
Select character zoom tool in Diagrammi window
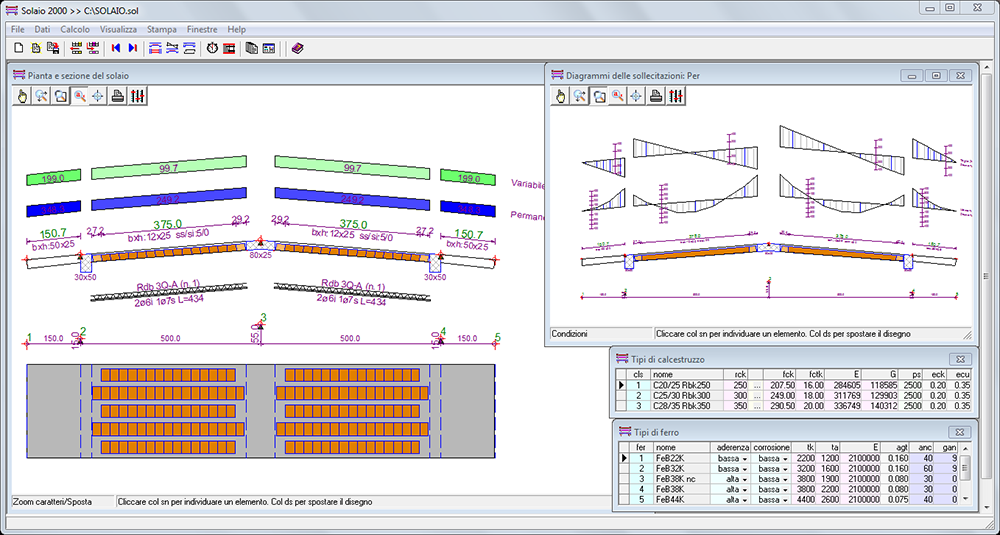pyautogui.click(x=617, y=96)
